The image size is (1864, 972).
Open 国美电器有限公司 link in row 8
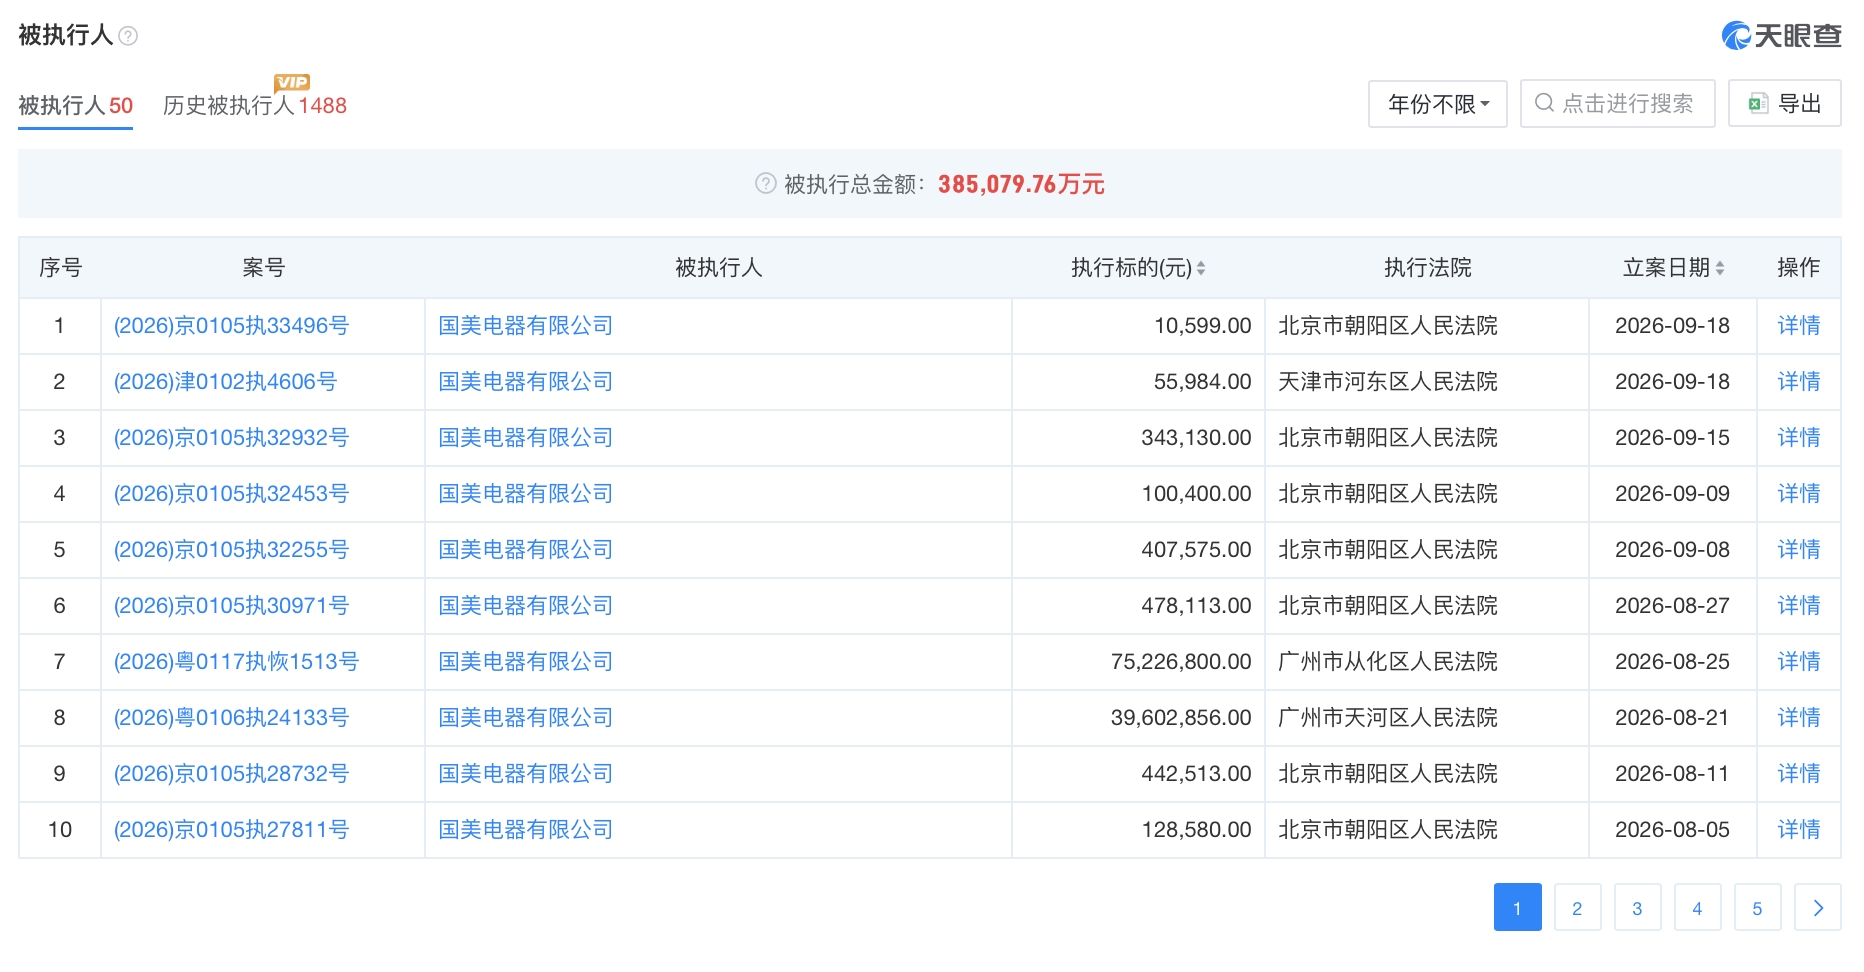[x=526, y=718]
